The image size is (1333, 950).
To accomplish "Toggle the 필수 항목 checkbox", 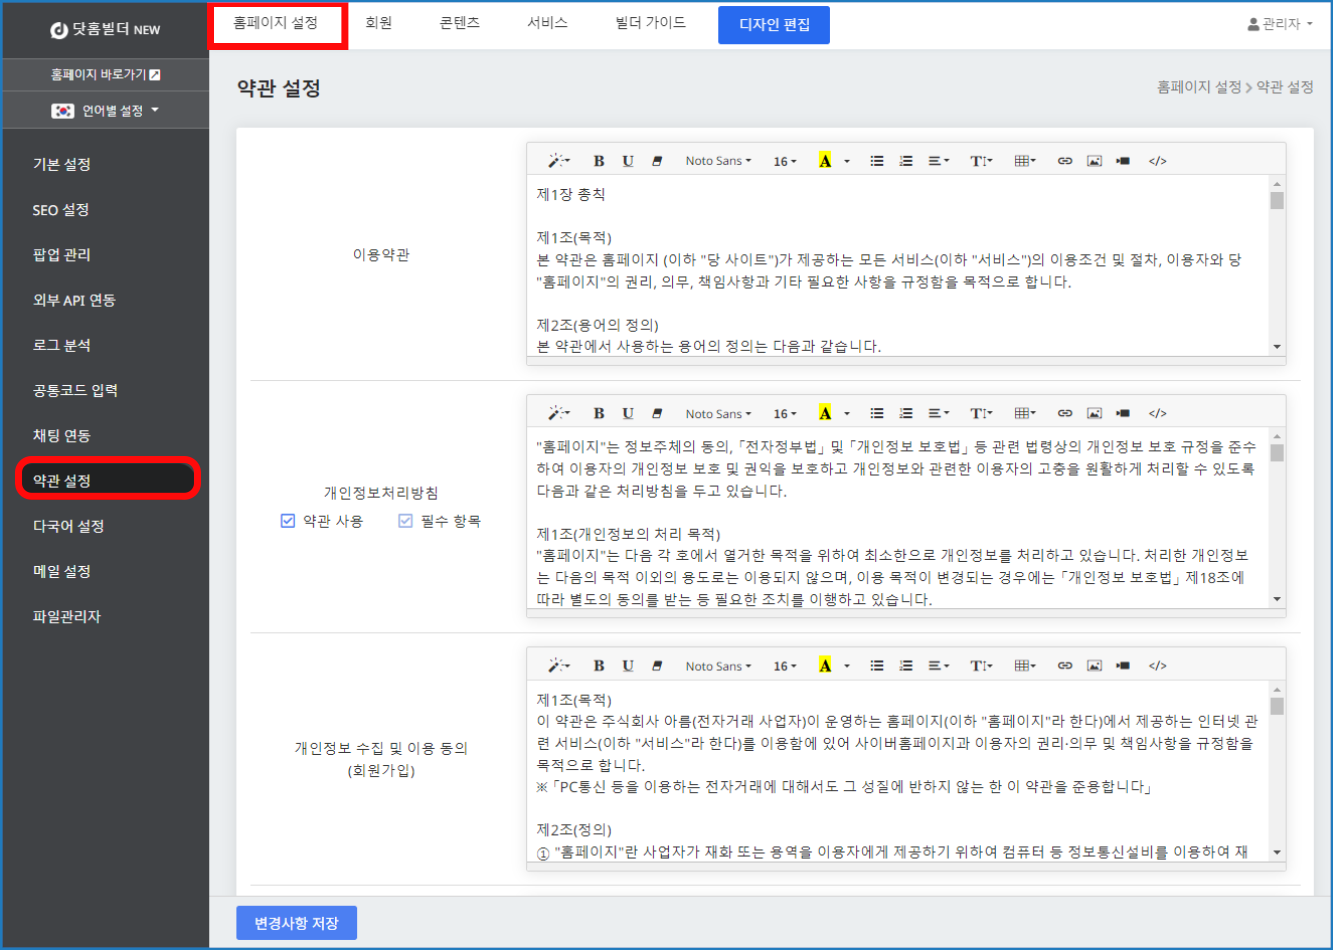I will coord(405,521).
